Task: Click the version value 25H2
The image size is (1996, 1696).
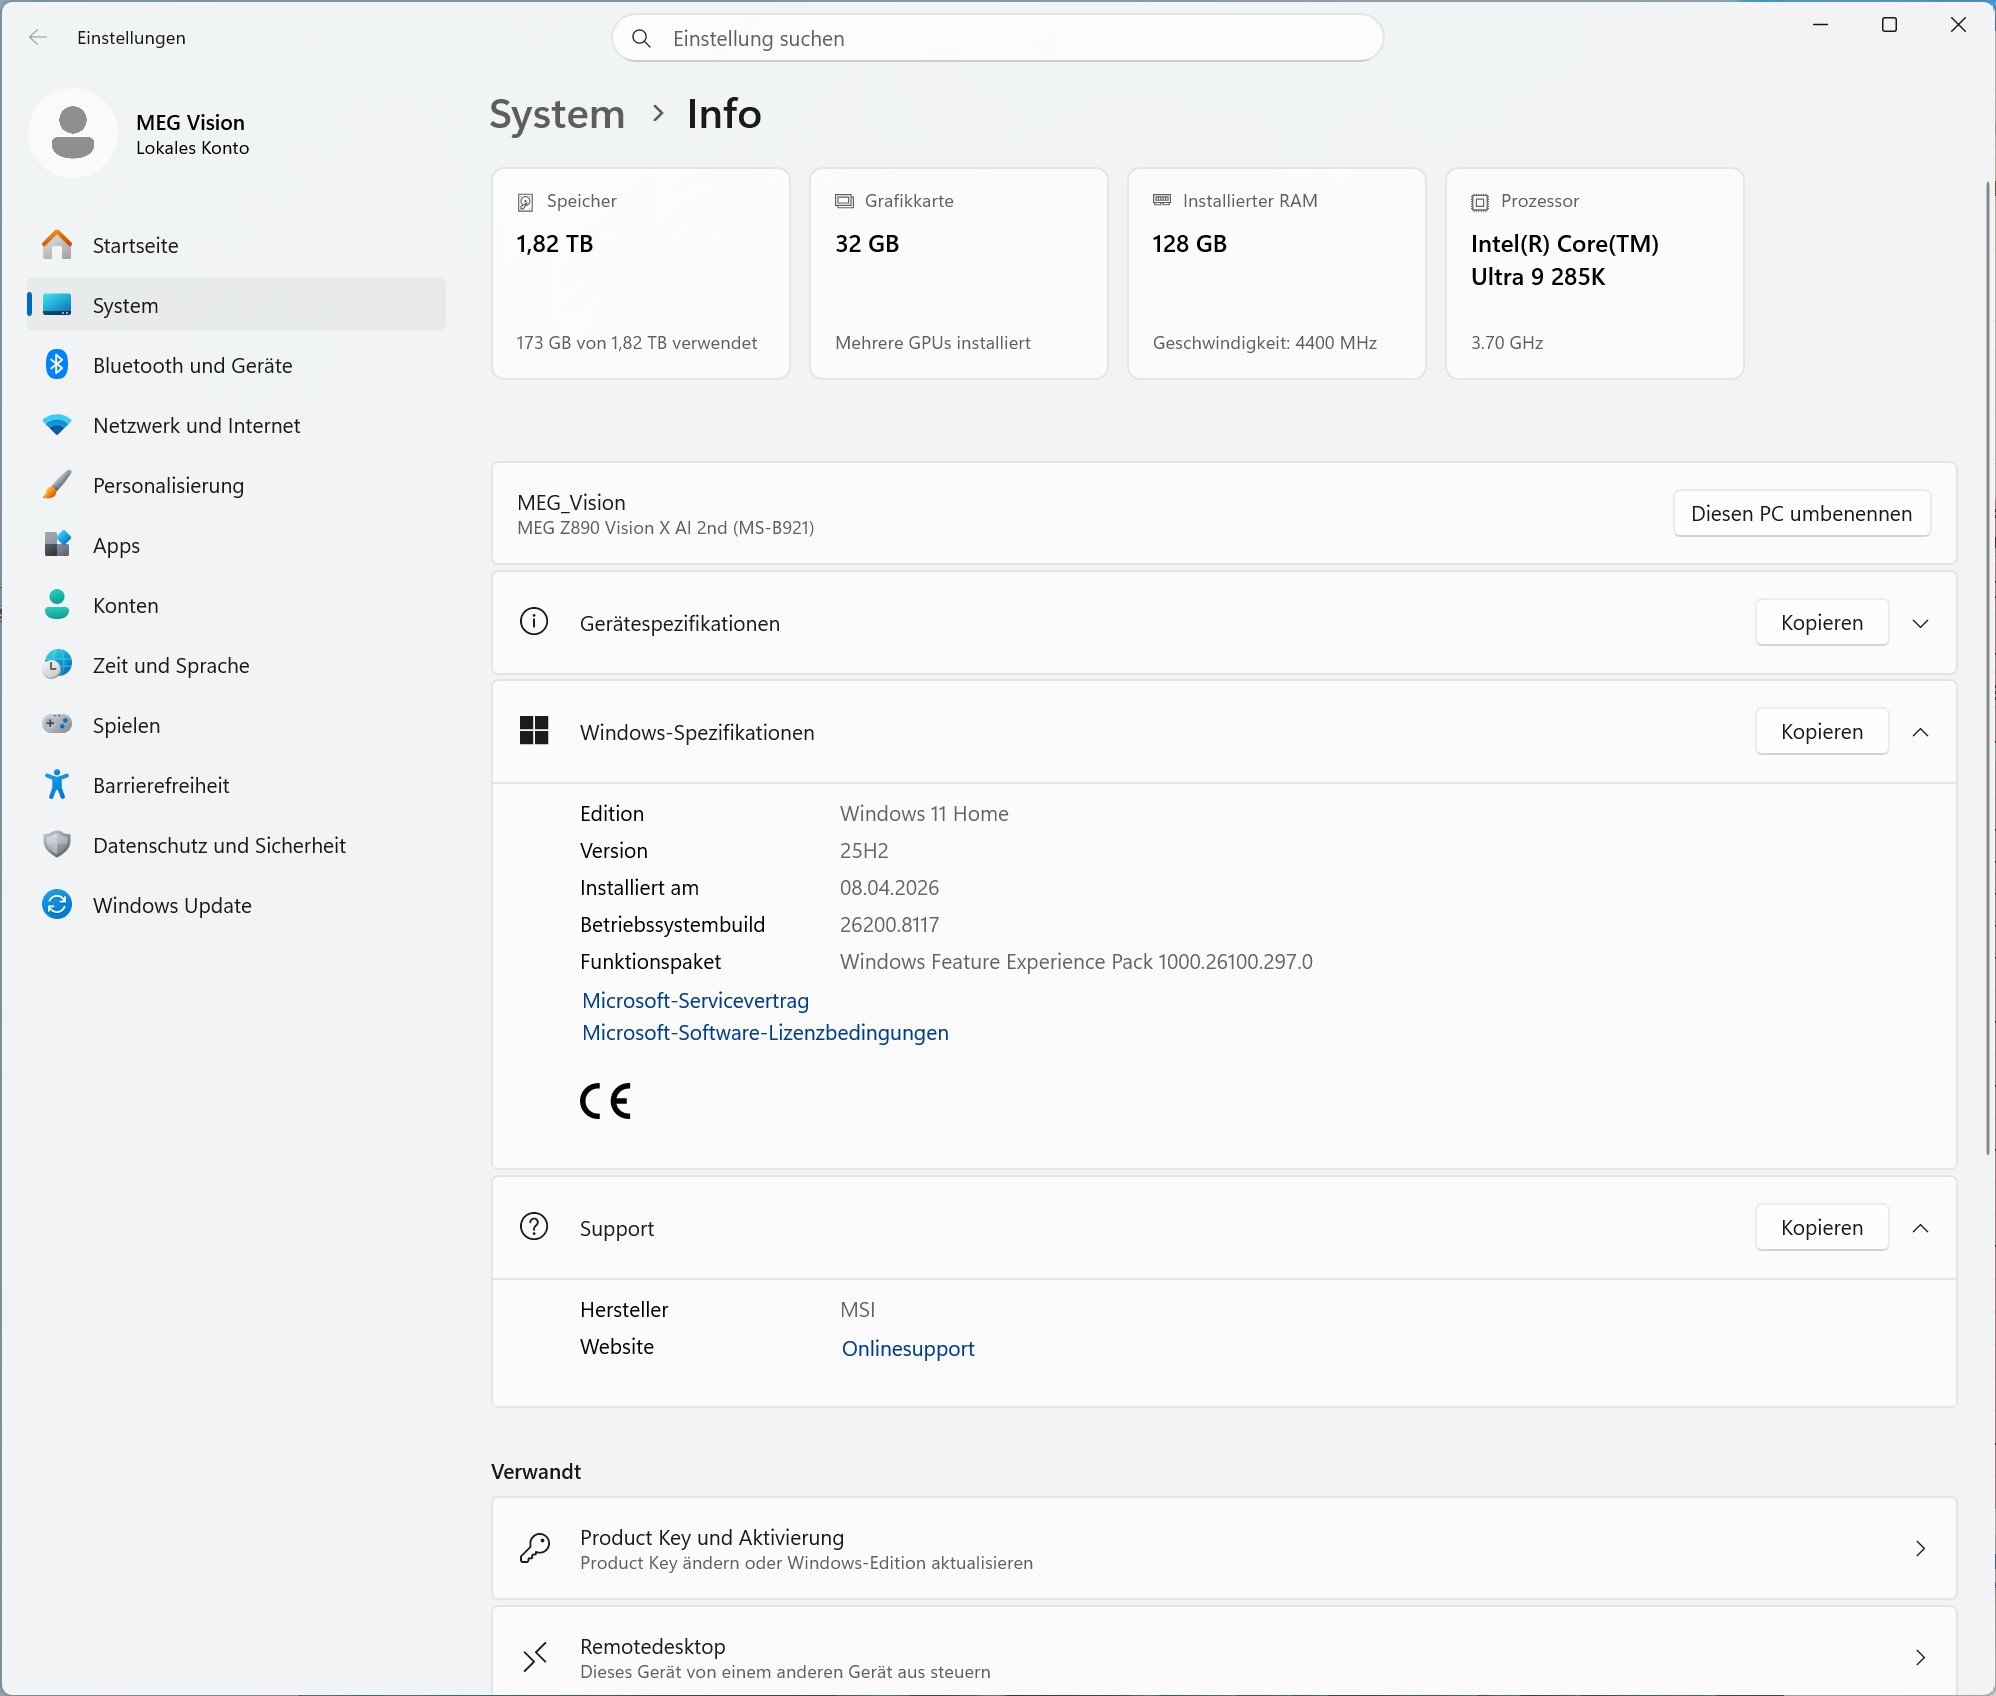Action: pyautogui.click(x=864, y=850)
